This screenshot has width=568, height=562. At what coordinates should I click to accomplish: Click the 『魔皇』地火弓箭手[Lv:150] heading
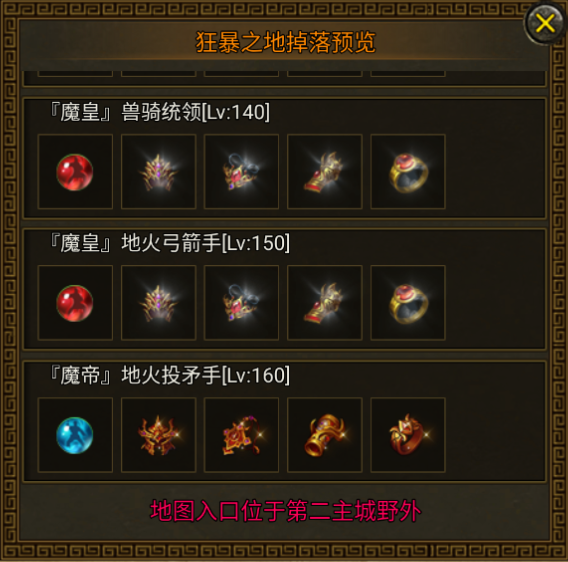169,243
